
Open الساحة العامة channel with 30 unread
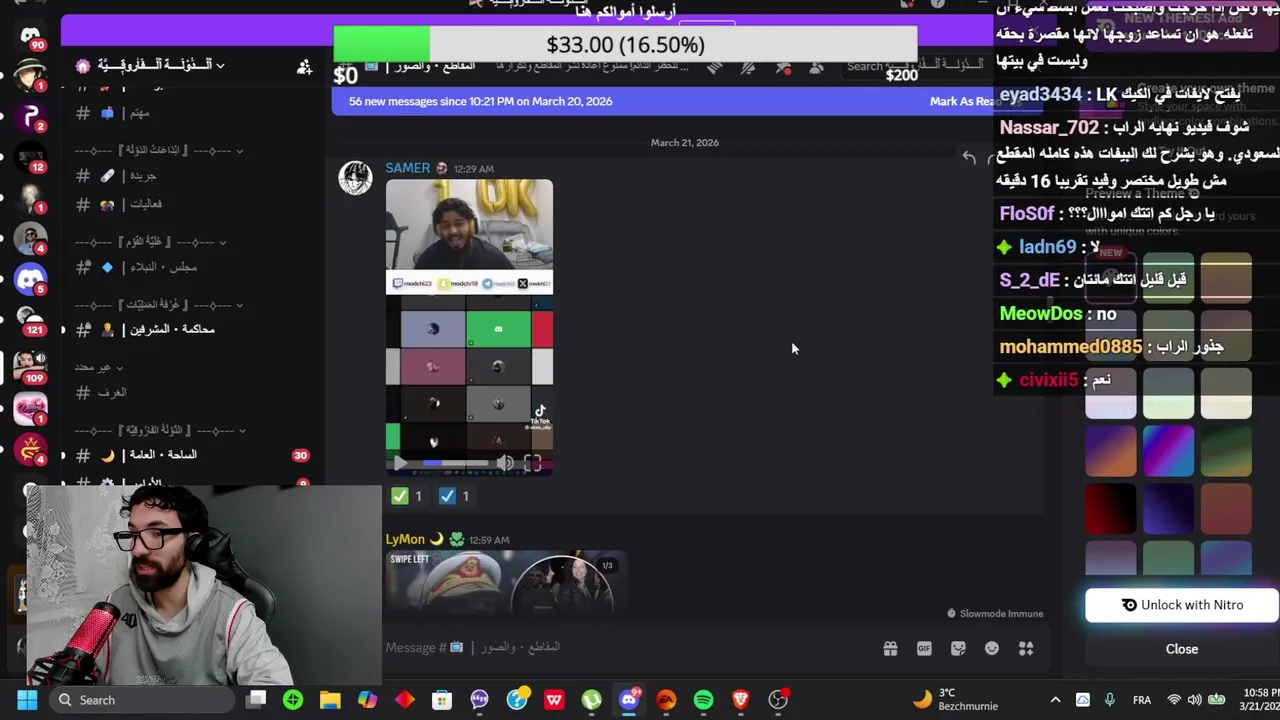190,455
